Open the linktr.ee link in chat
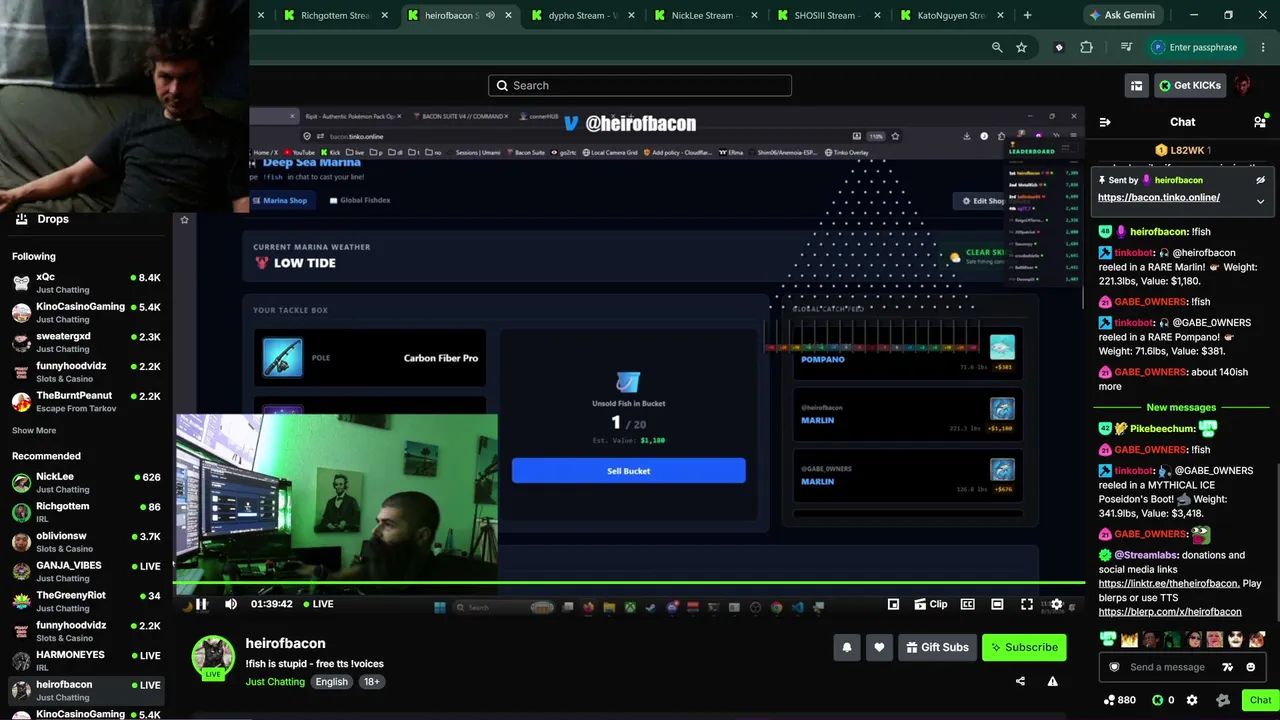The width and height of the screenshot is (1280, 720). point(1169,584)
